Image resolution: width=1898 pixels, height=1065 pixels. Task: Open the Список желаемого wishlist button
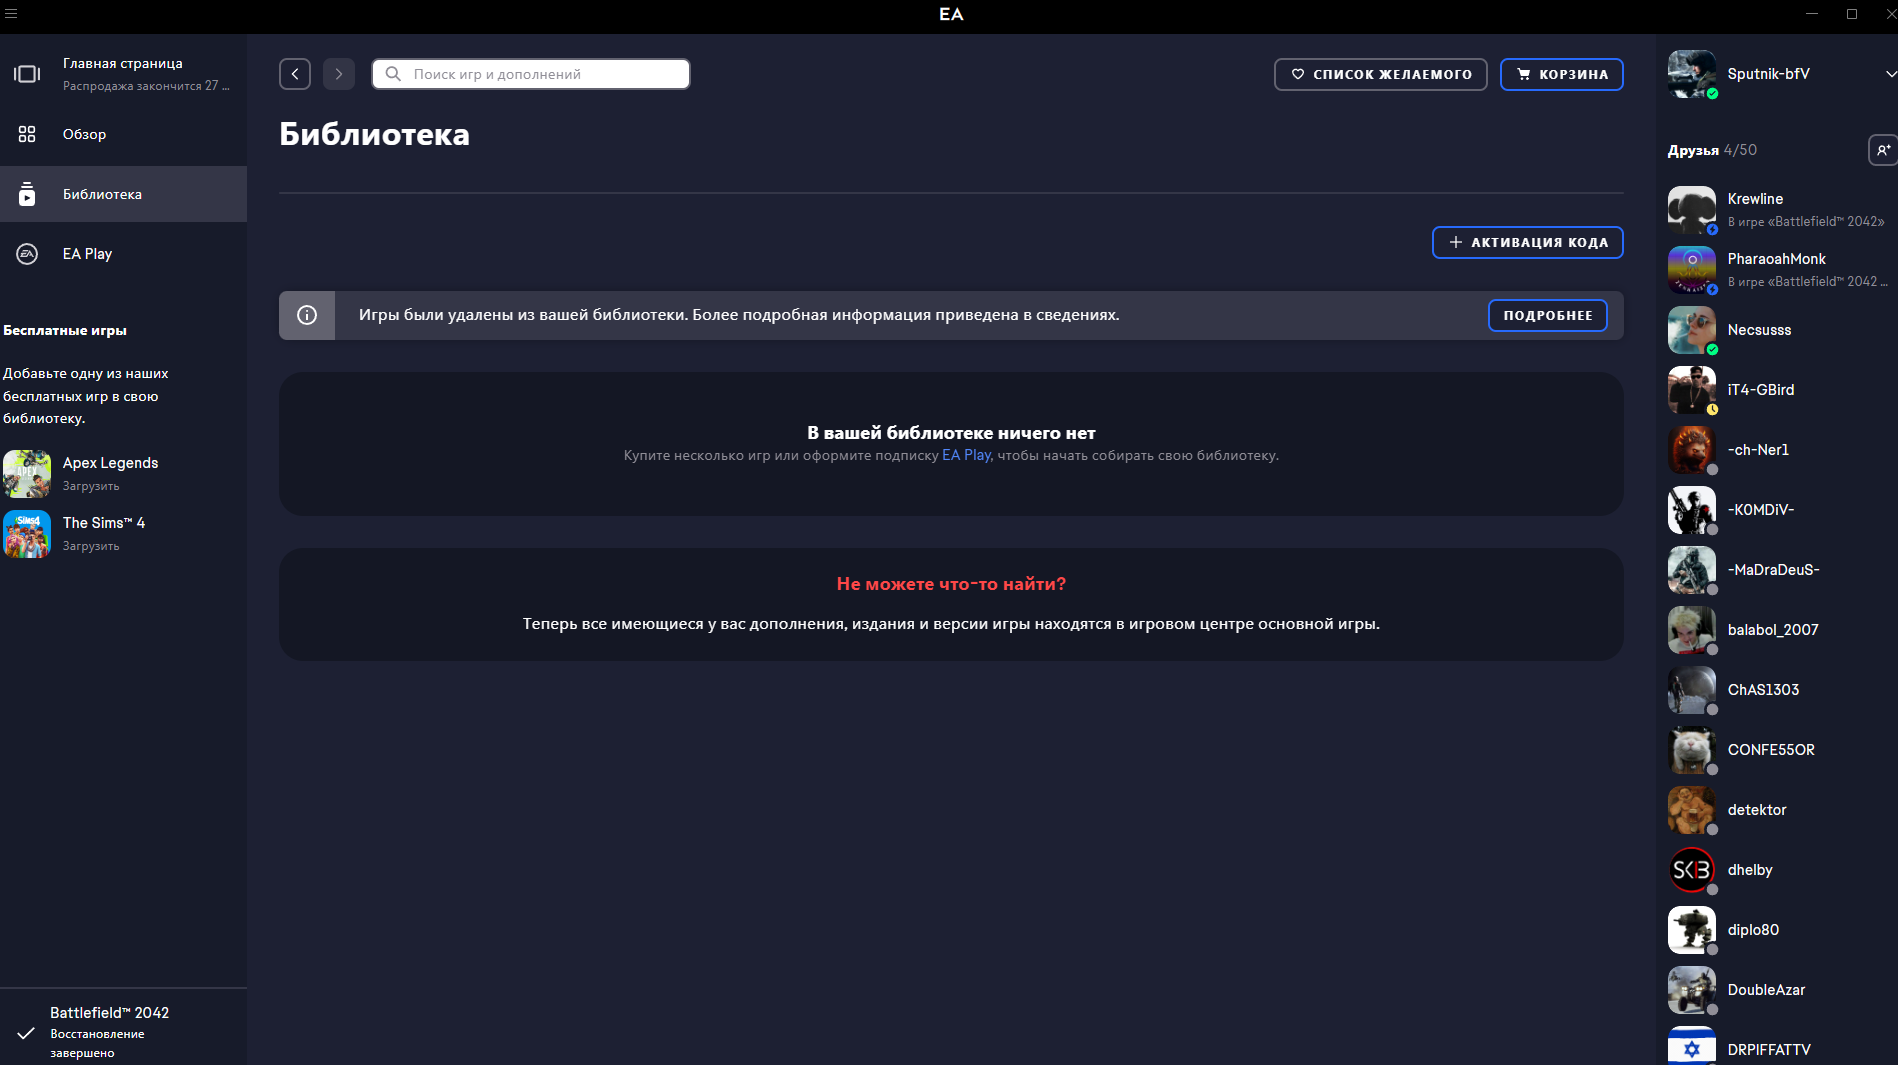click(x=1380, y=74)
